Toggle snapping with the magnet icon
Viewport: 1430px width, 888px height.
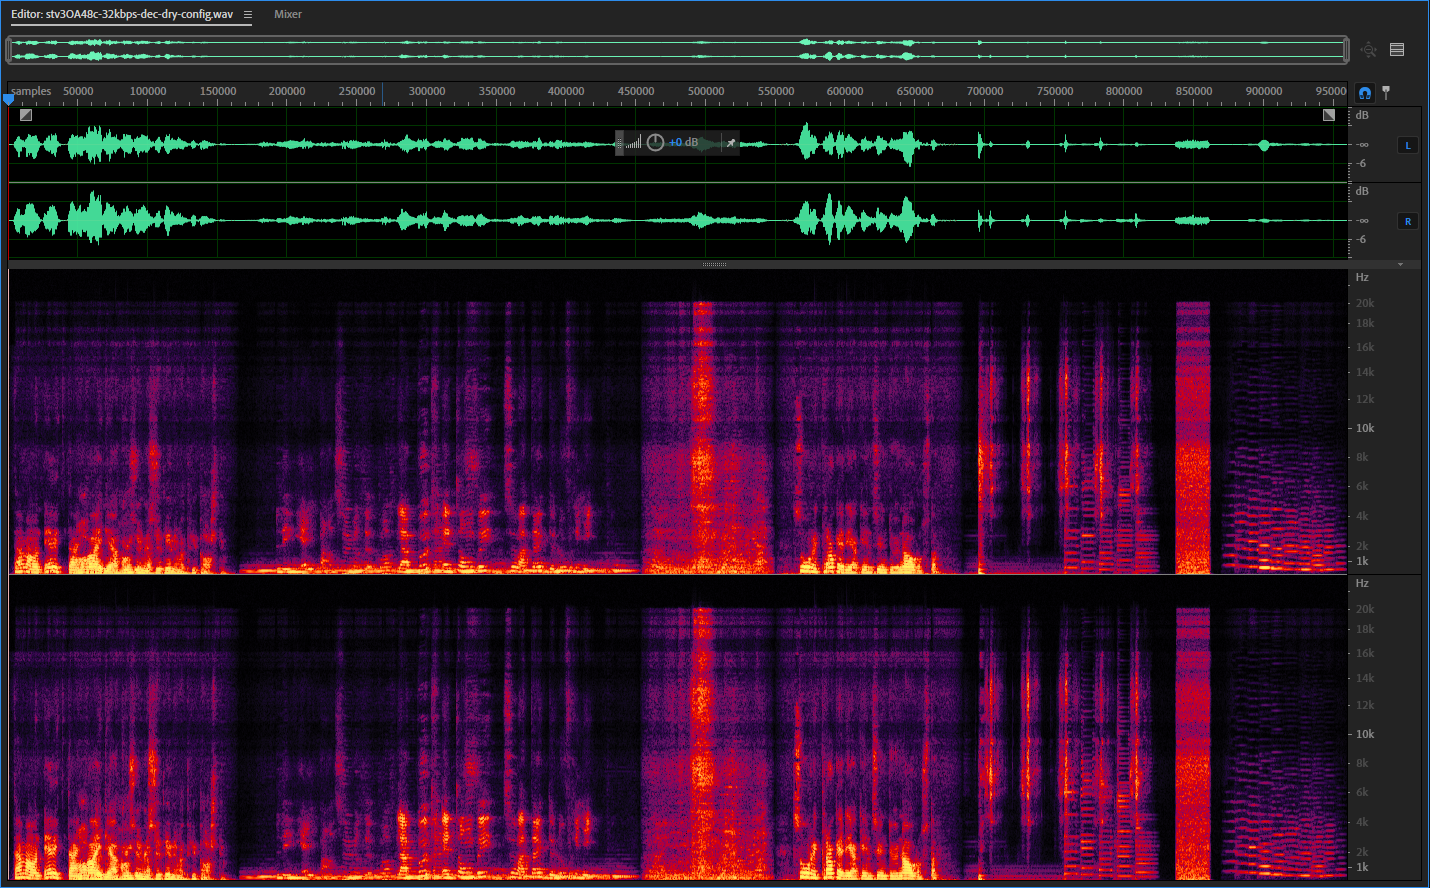pos(1364,92)
